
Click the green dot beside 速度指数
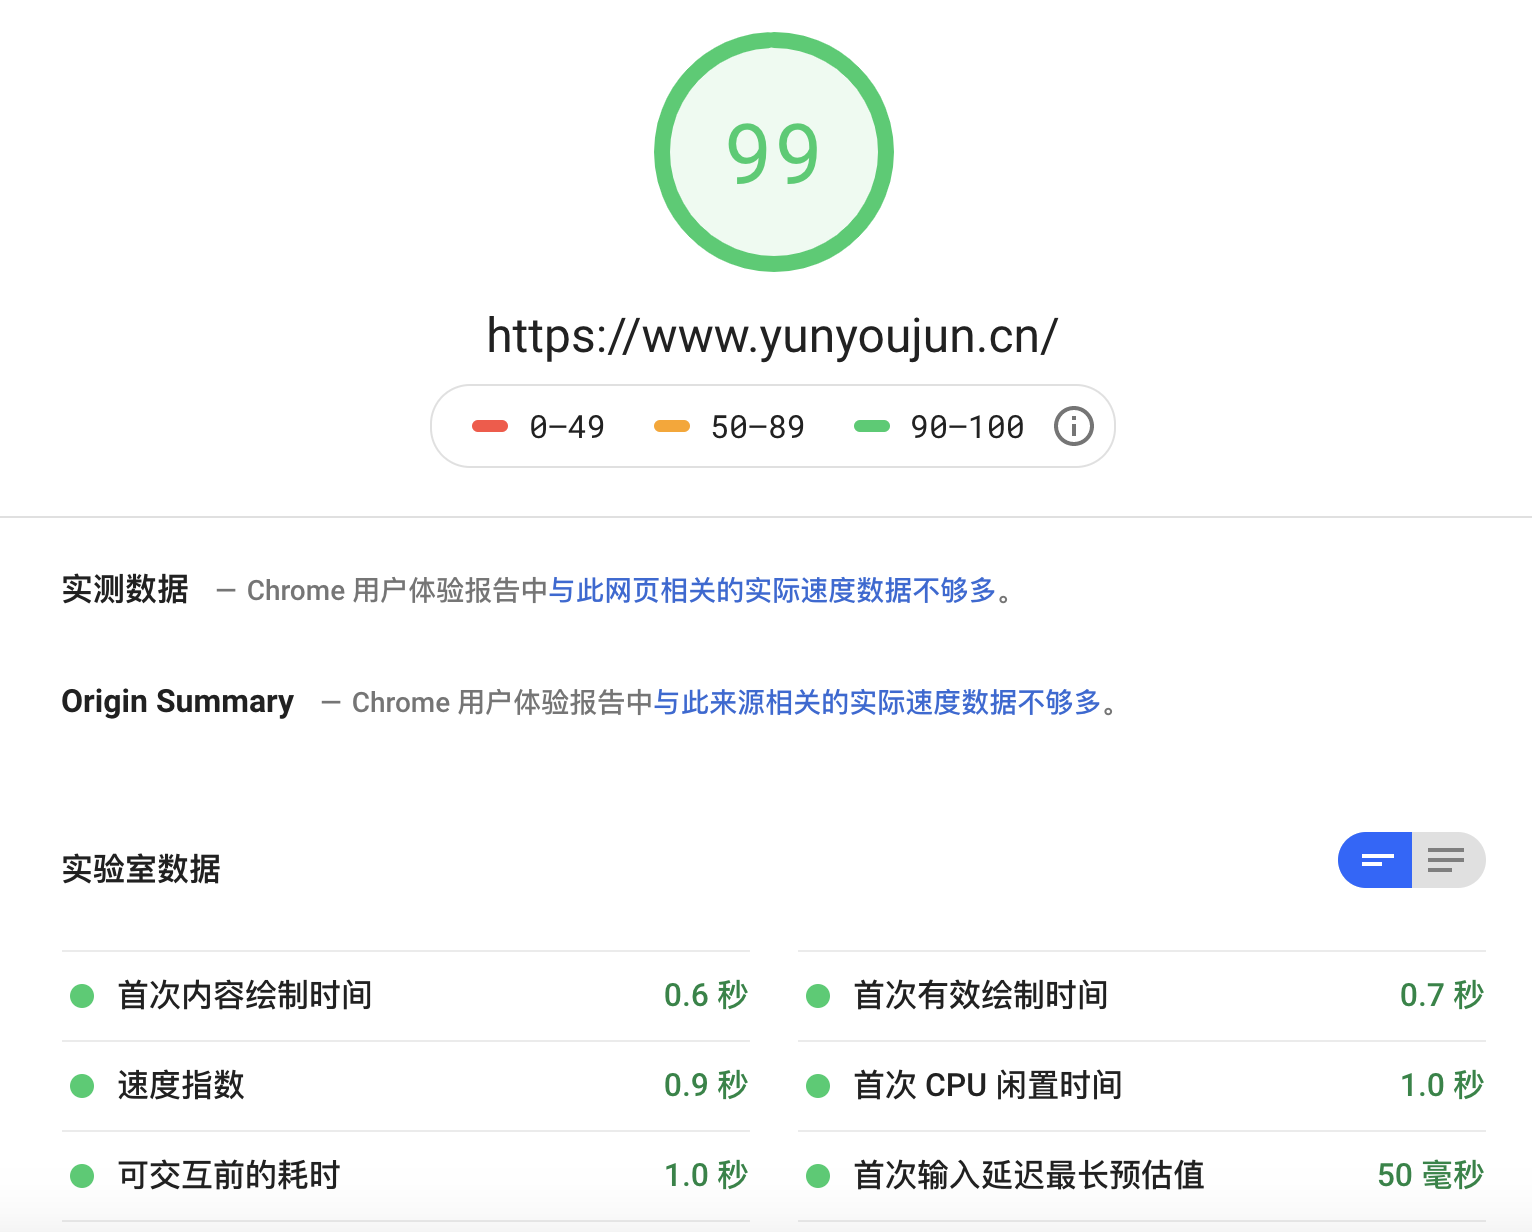[82, 1086]
